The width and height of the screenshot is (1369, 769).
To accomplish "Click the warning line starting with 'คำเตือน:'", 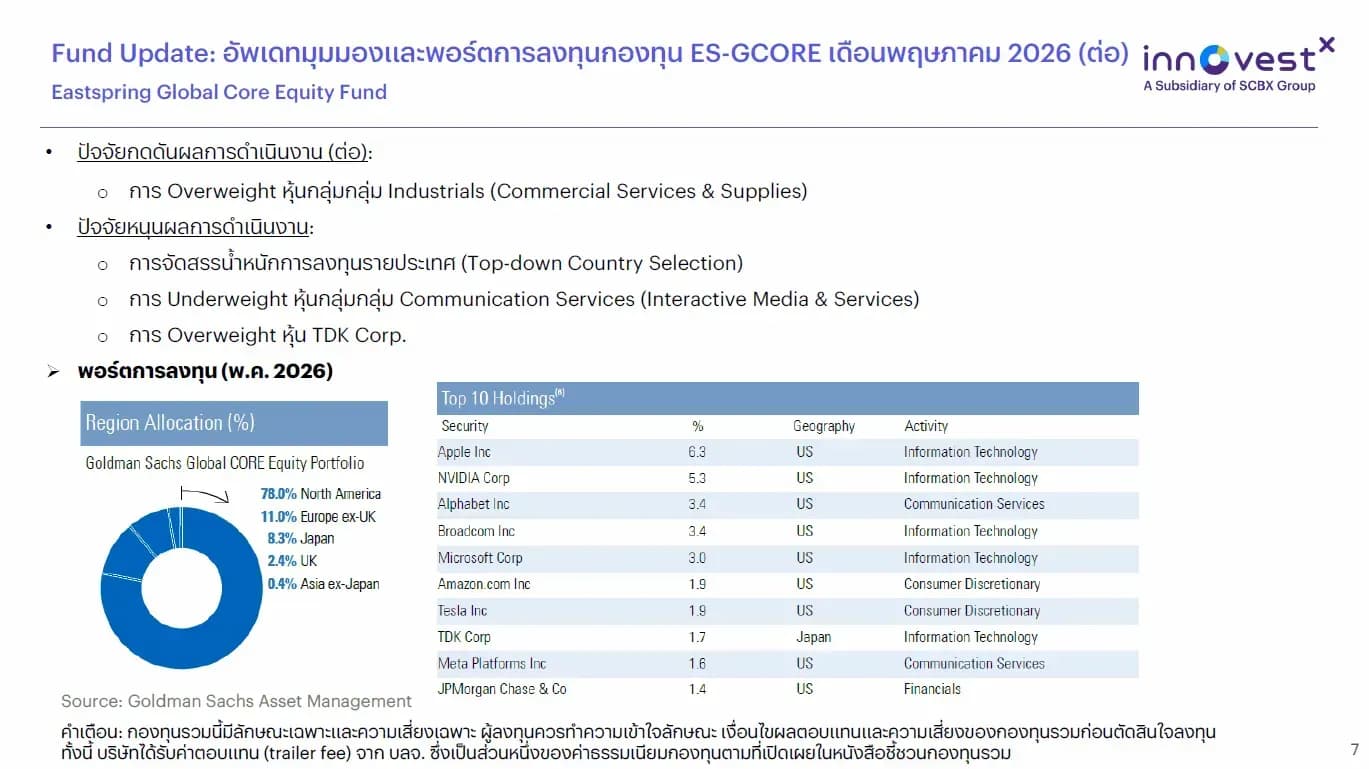I will coord(639,732).
